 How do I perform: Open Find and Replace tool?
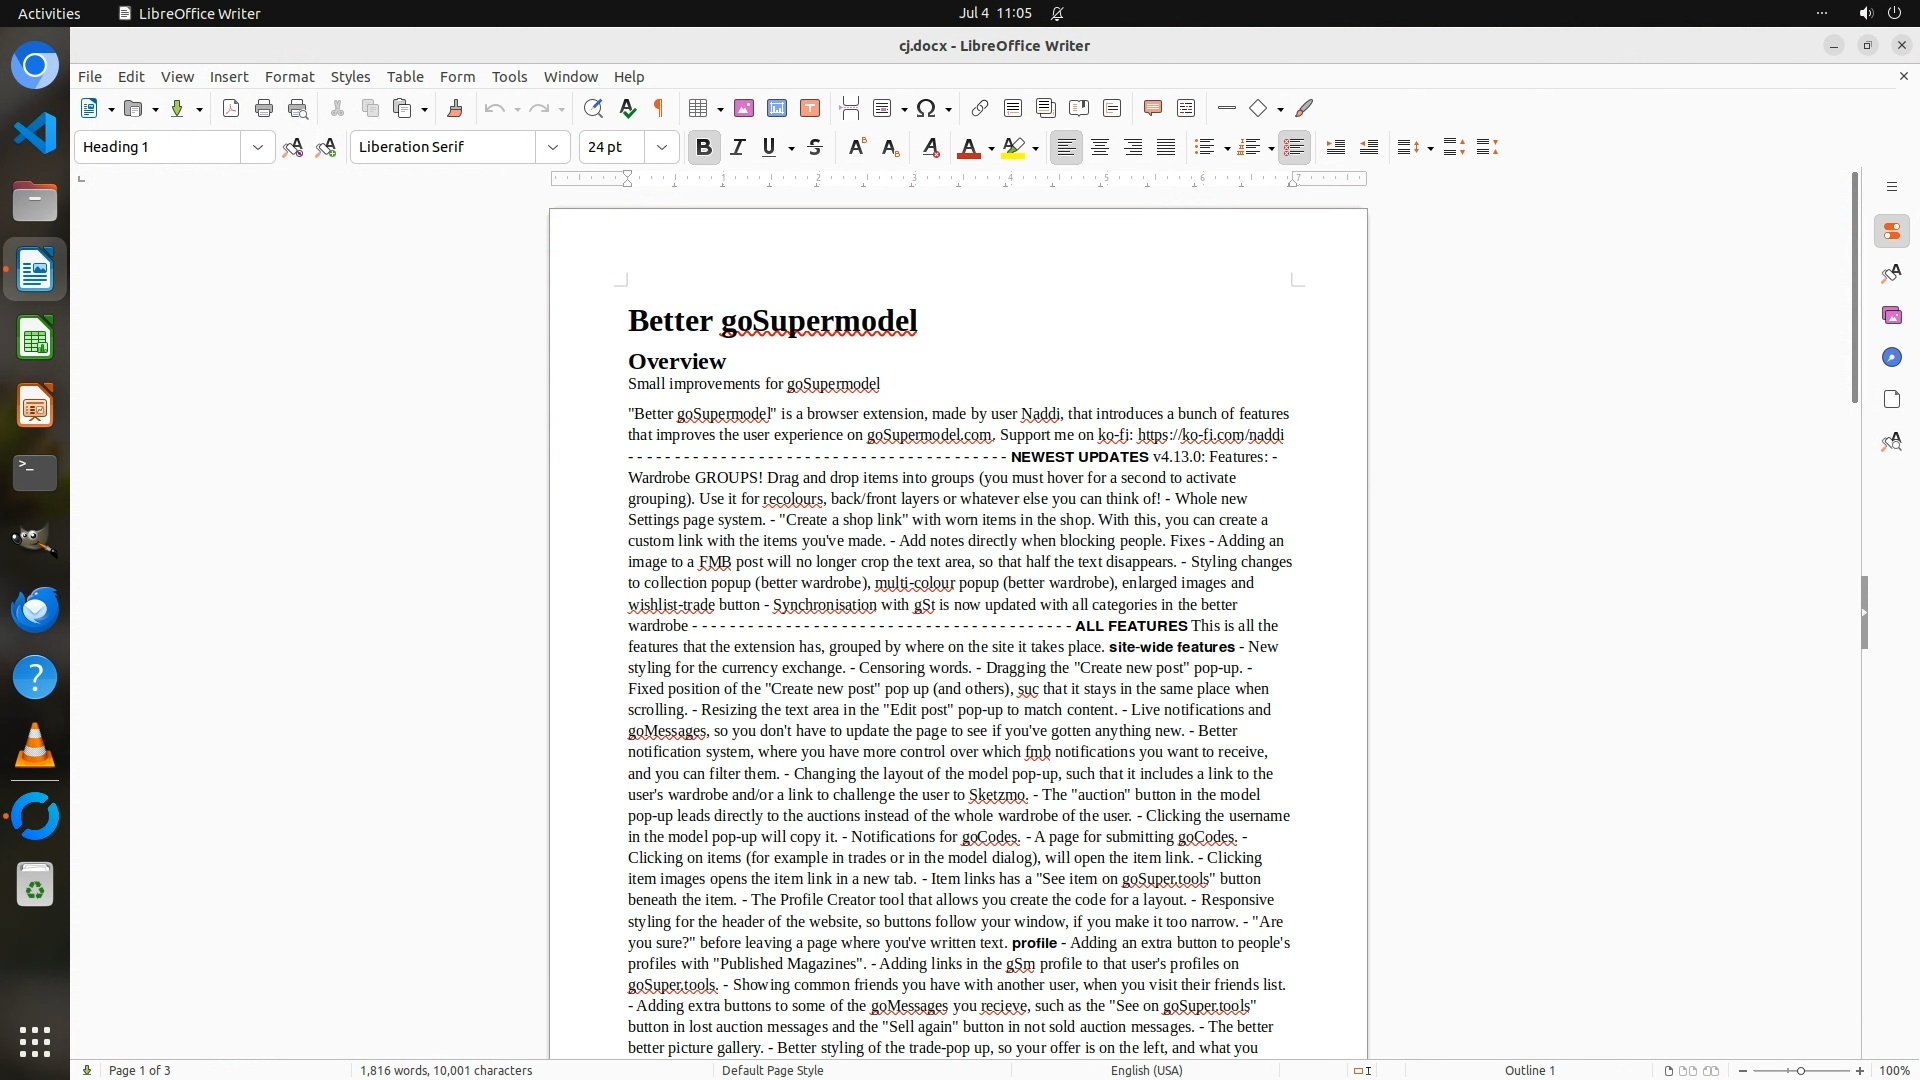point(593,108)
